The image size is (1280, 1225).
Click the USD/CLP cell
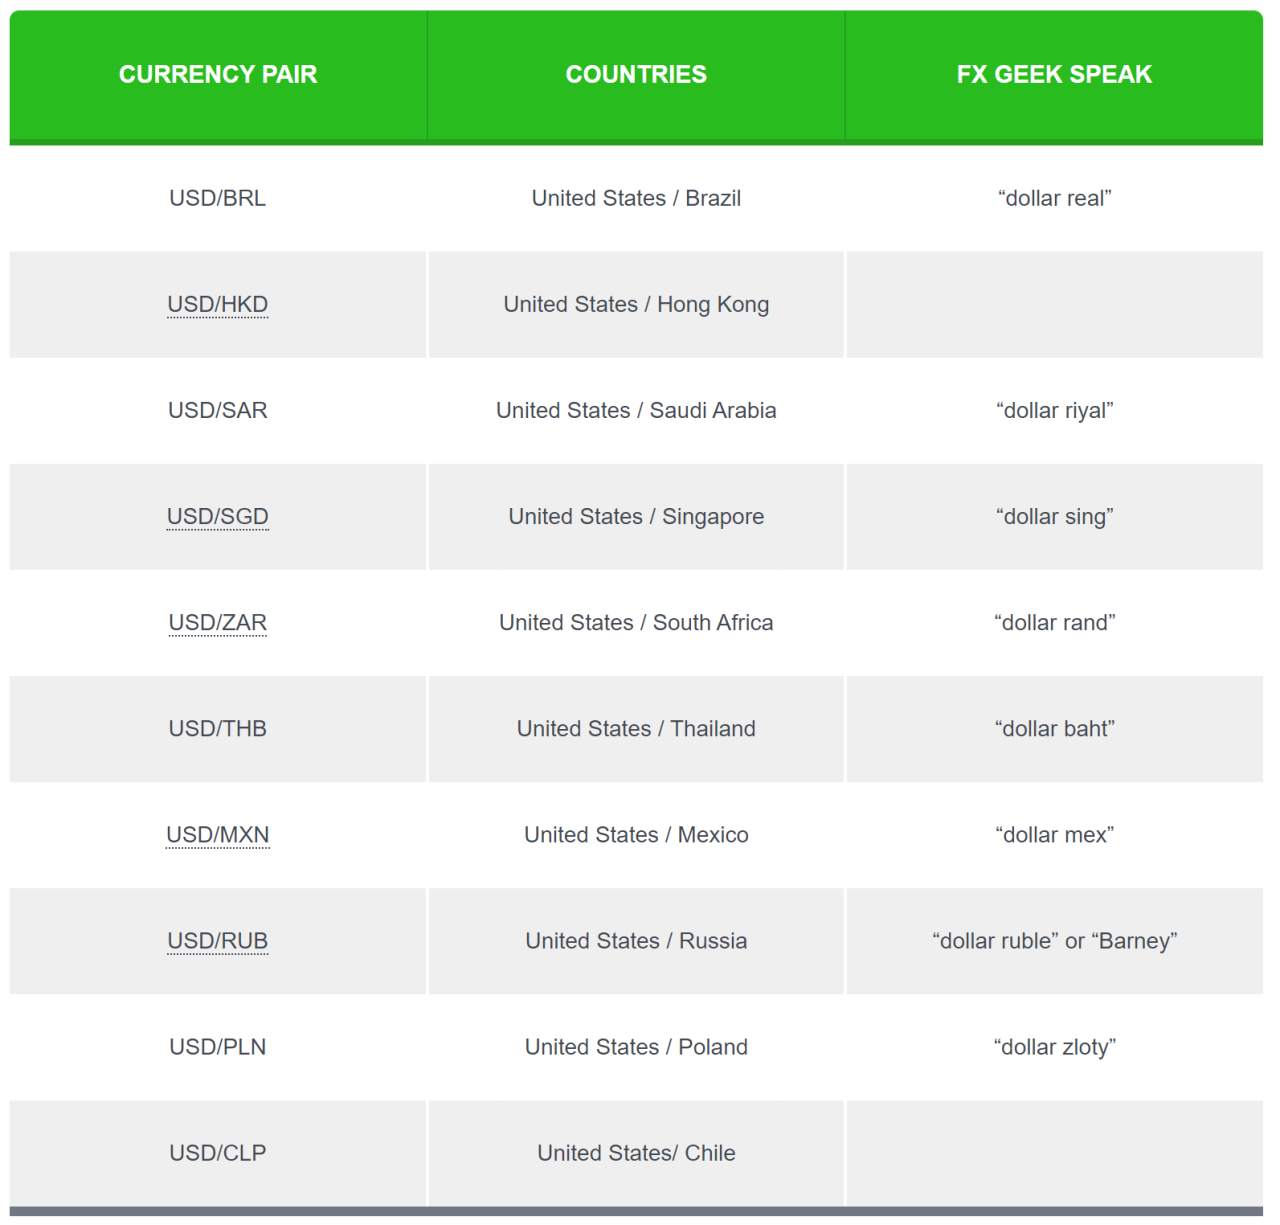(x=218, y=1152)
